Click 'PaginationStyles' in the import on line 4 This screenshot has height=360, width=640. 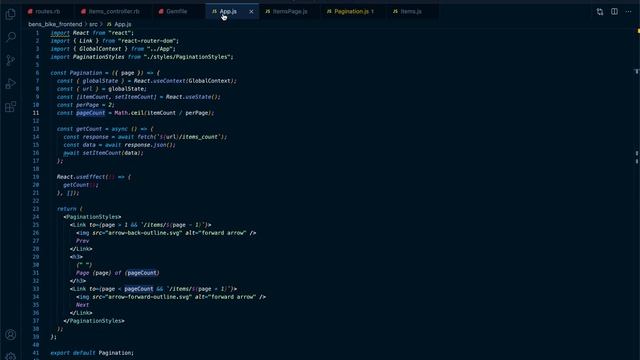pyautogui.click(x=98, y=57)
